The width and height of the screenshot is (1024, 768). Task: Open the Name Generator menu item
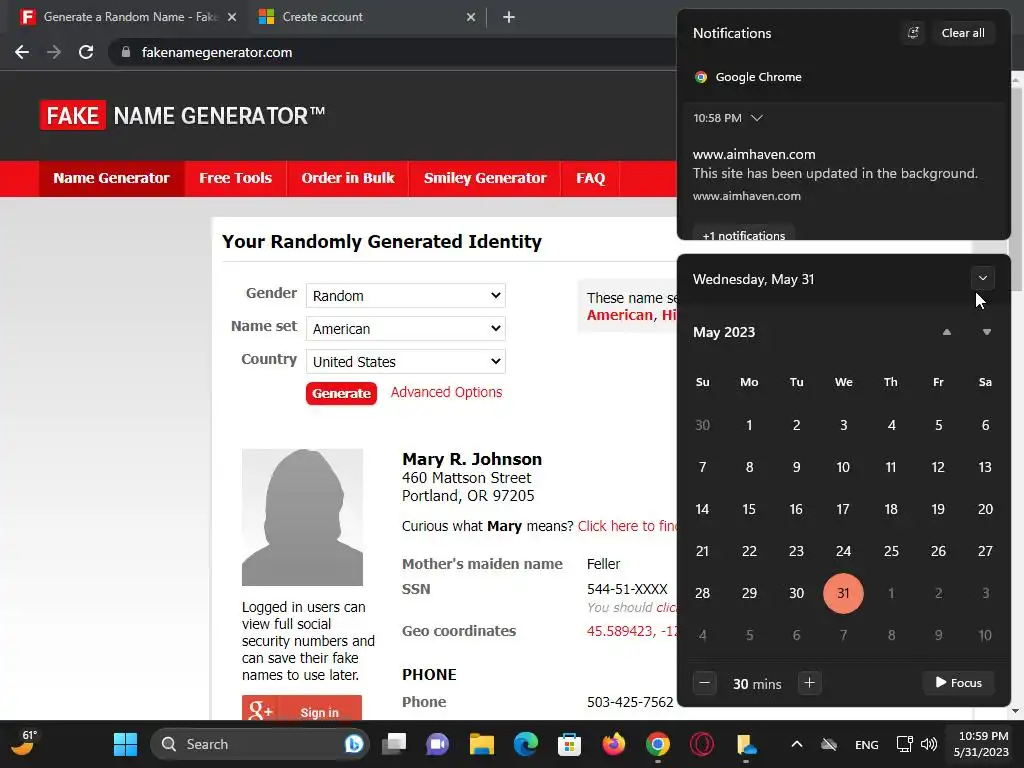[x=111, y=178]
